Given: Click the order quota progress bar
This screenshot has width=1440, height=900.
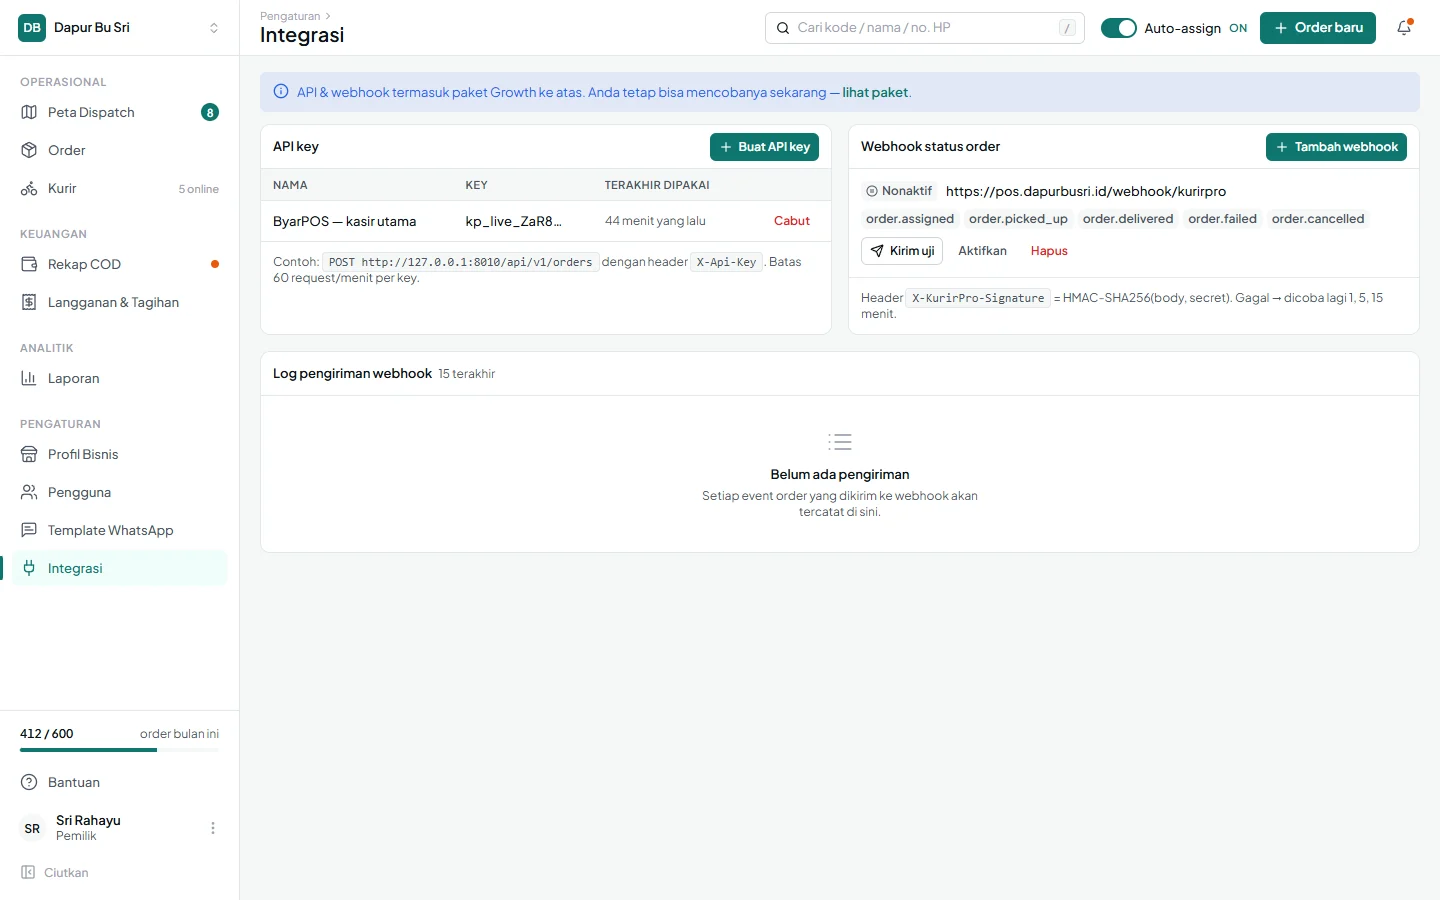Looking at the screenshot, I should pos(120,750).
